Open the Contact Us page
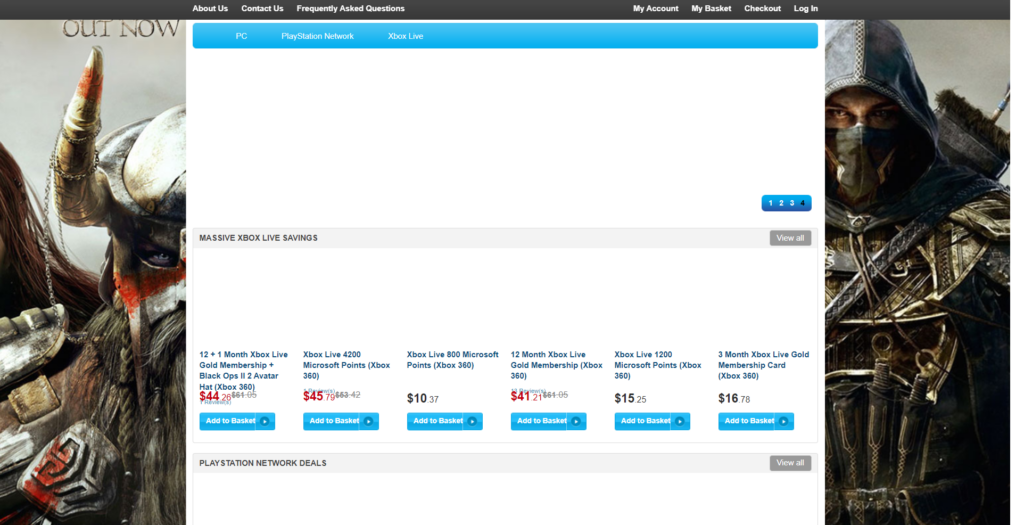The height and width of the screenshot is (525, 1024). pos(262,8)
